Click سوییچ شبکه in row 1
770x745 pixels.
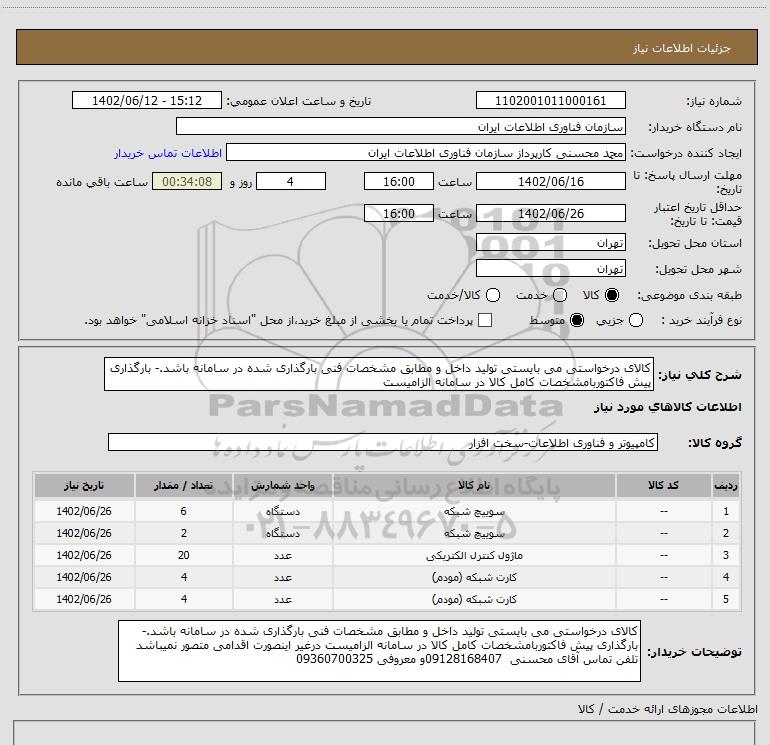(474, 511)
